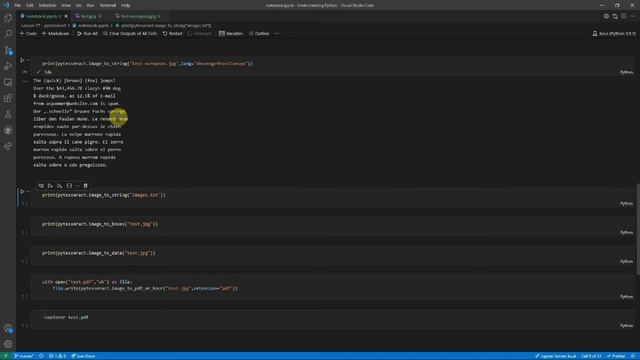Viewport: 640px width, 360px height.
Task: Open Remote Explorer view in activity bar
Action: coord(8,82)
